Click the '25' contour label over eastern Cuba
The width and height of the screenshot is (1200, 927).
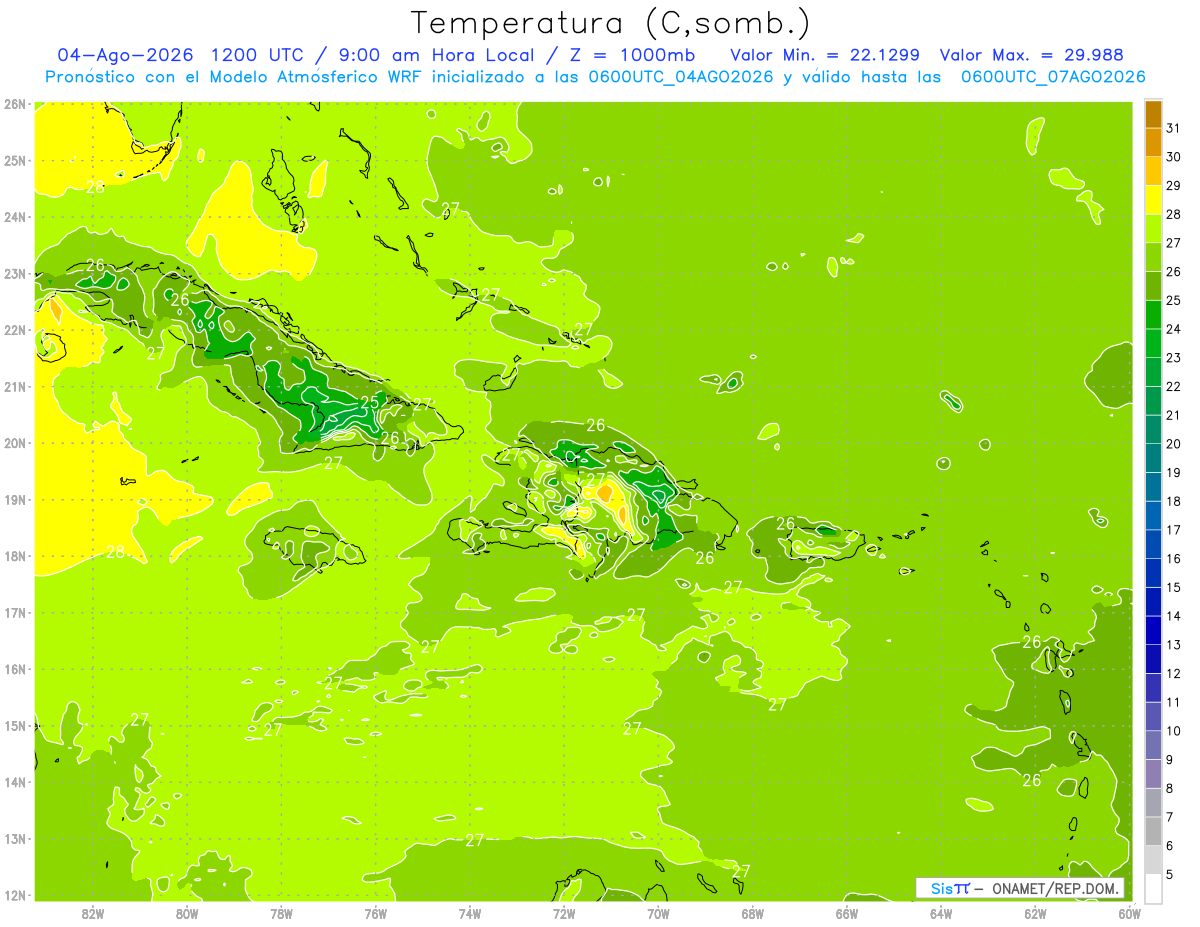(370, 402)
